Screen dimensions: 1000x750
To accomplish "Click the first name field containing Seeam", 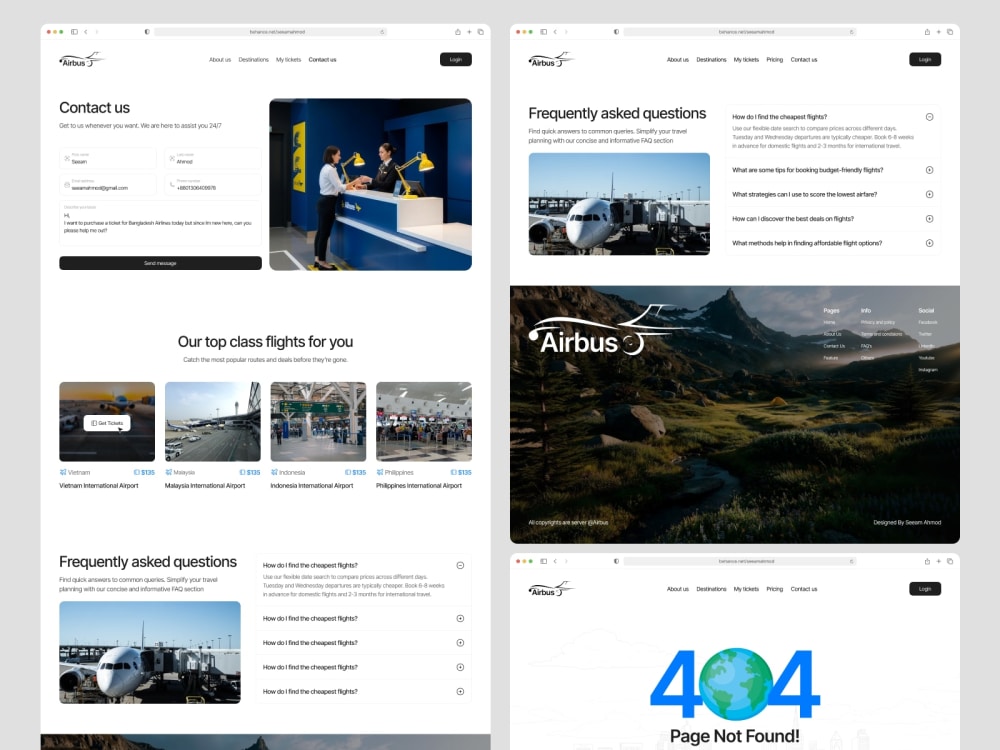I will click(108, 158).
